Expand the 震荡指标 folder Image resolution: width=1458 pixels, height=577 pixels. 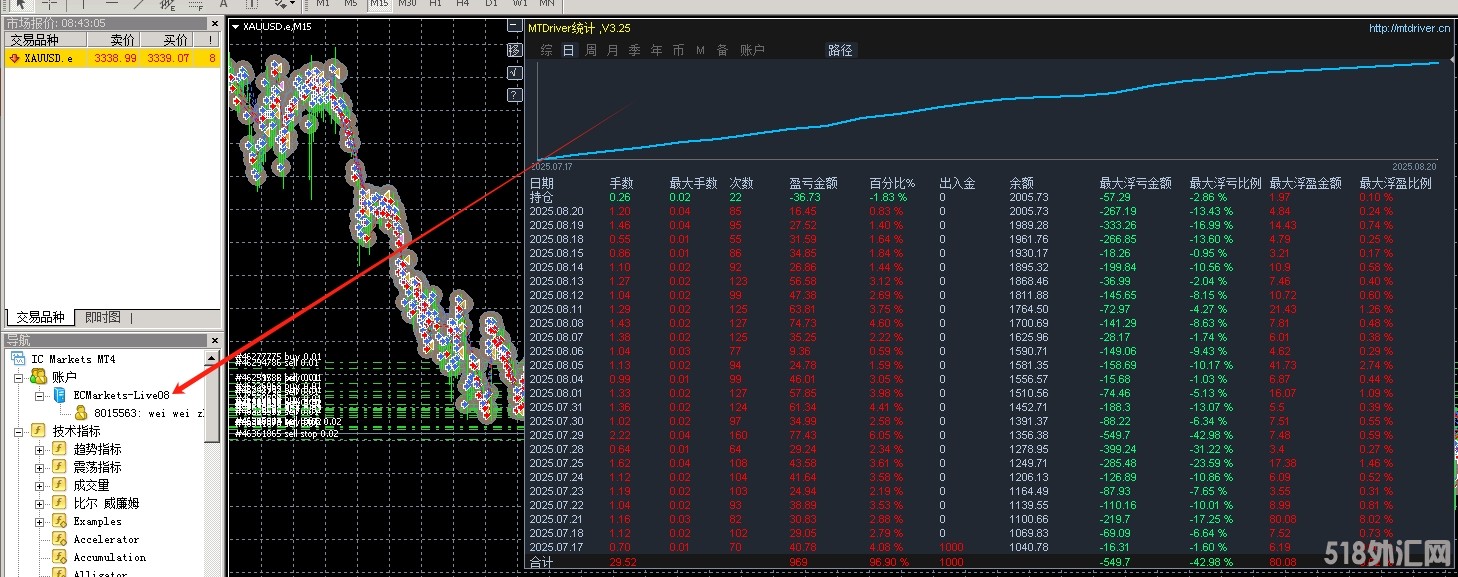point(40,467)
